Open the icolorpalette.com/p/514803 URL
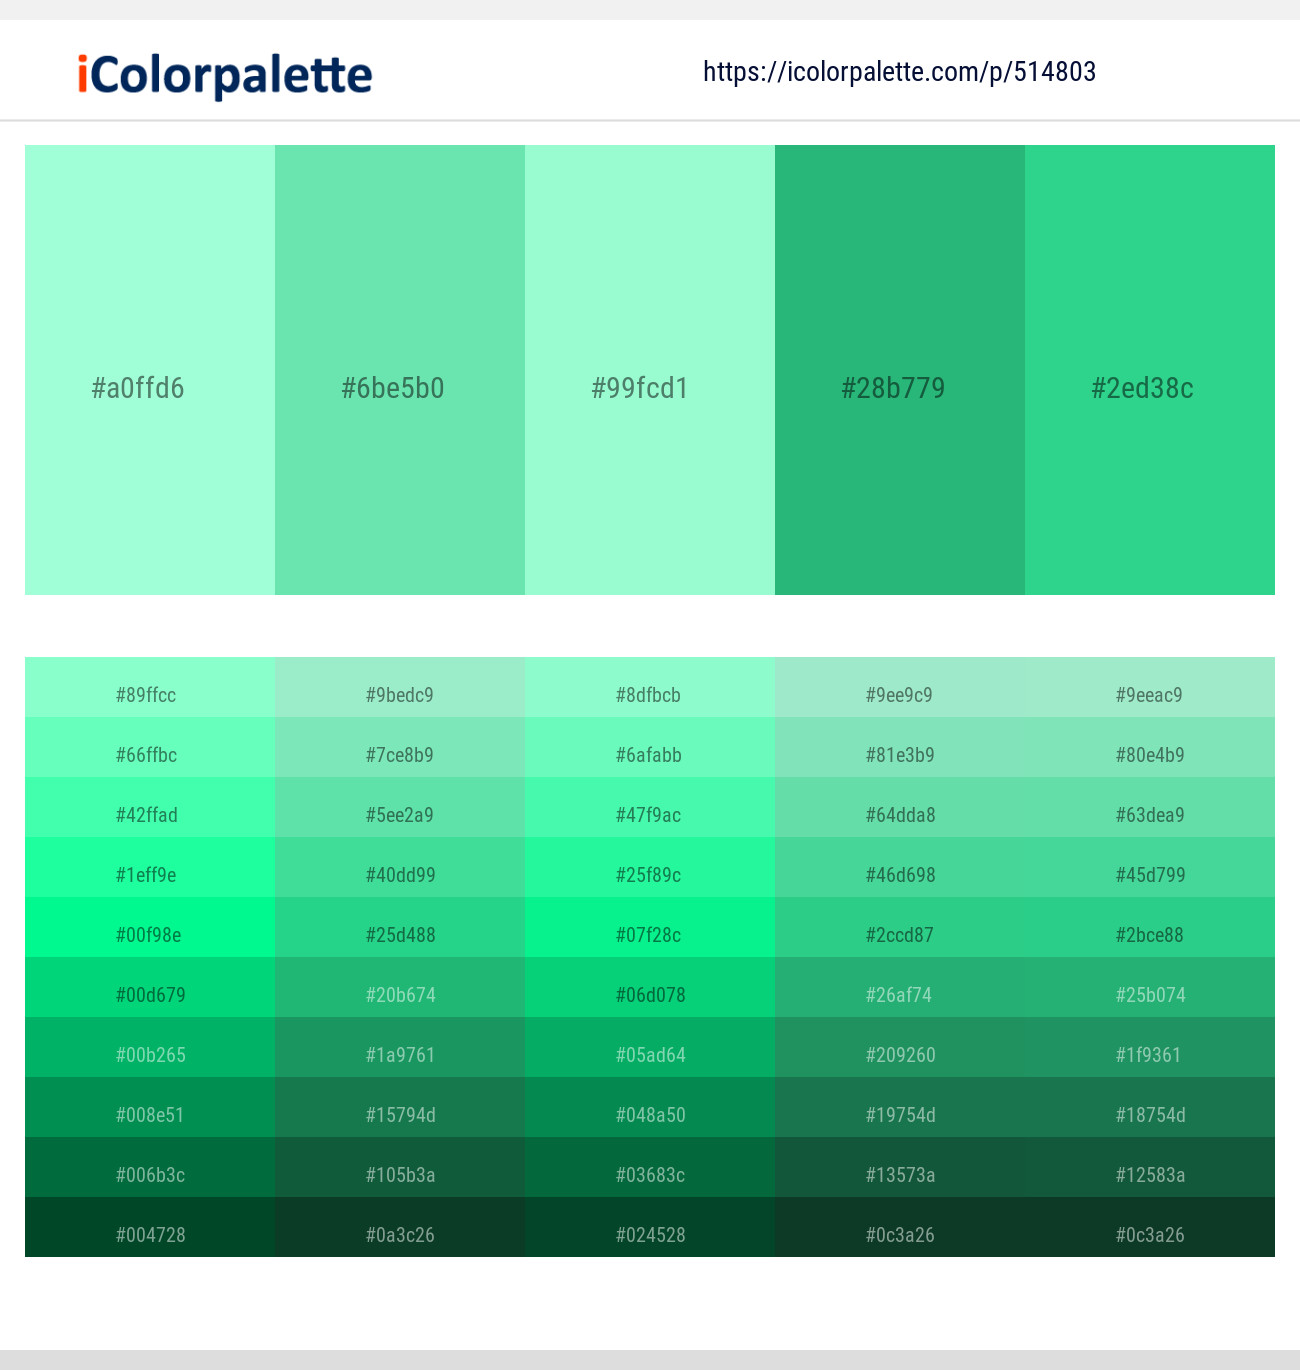This screenshot has width=1300, height=1370. click(899, 72)
